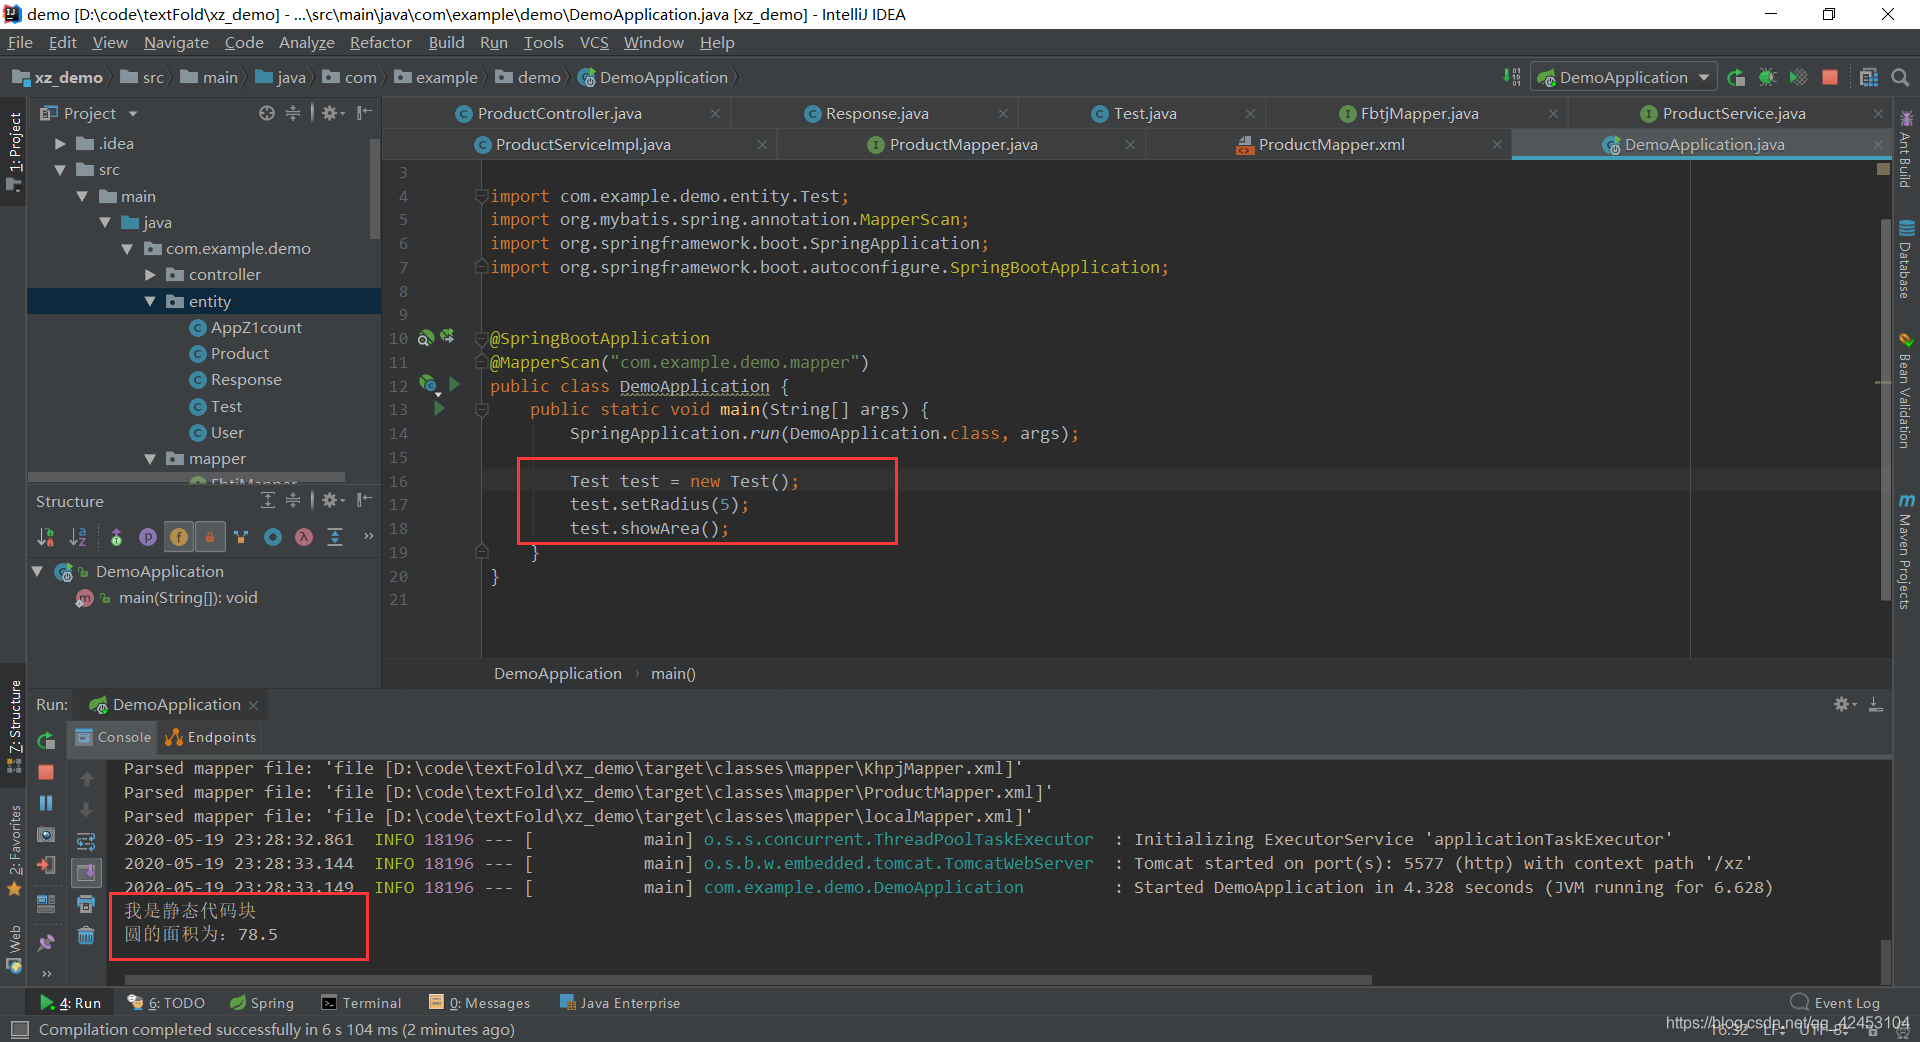Collapse the main folder in the tree
This screenshot has width=1920, height=1042.
click(82, 196)
